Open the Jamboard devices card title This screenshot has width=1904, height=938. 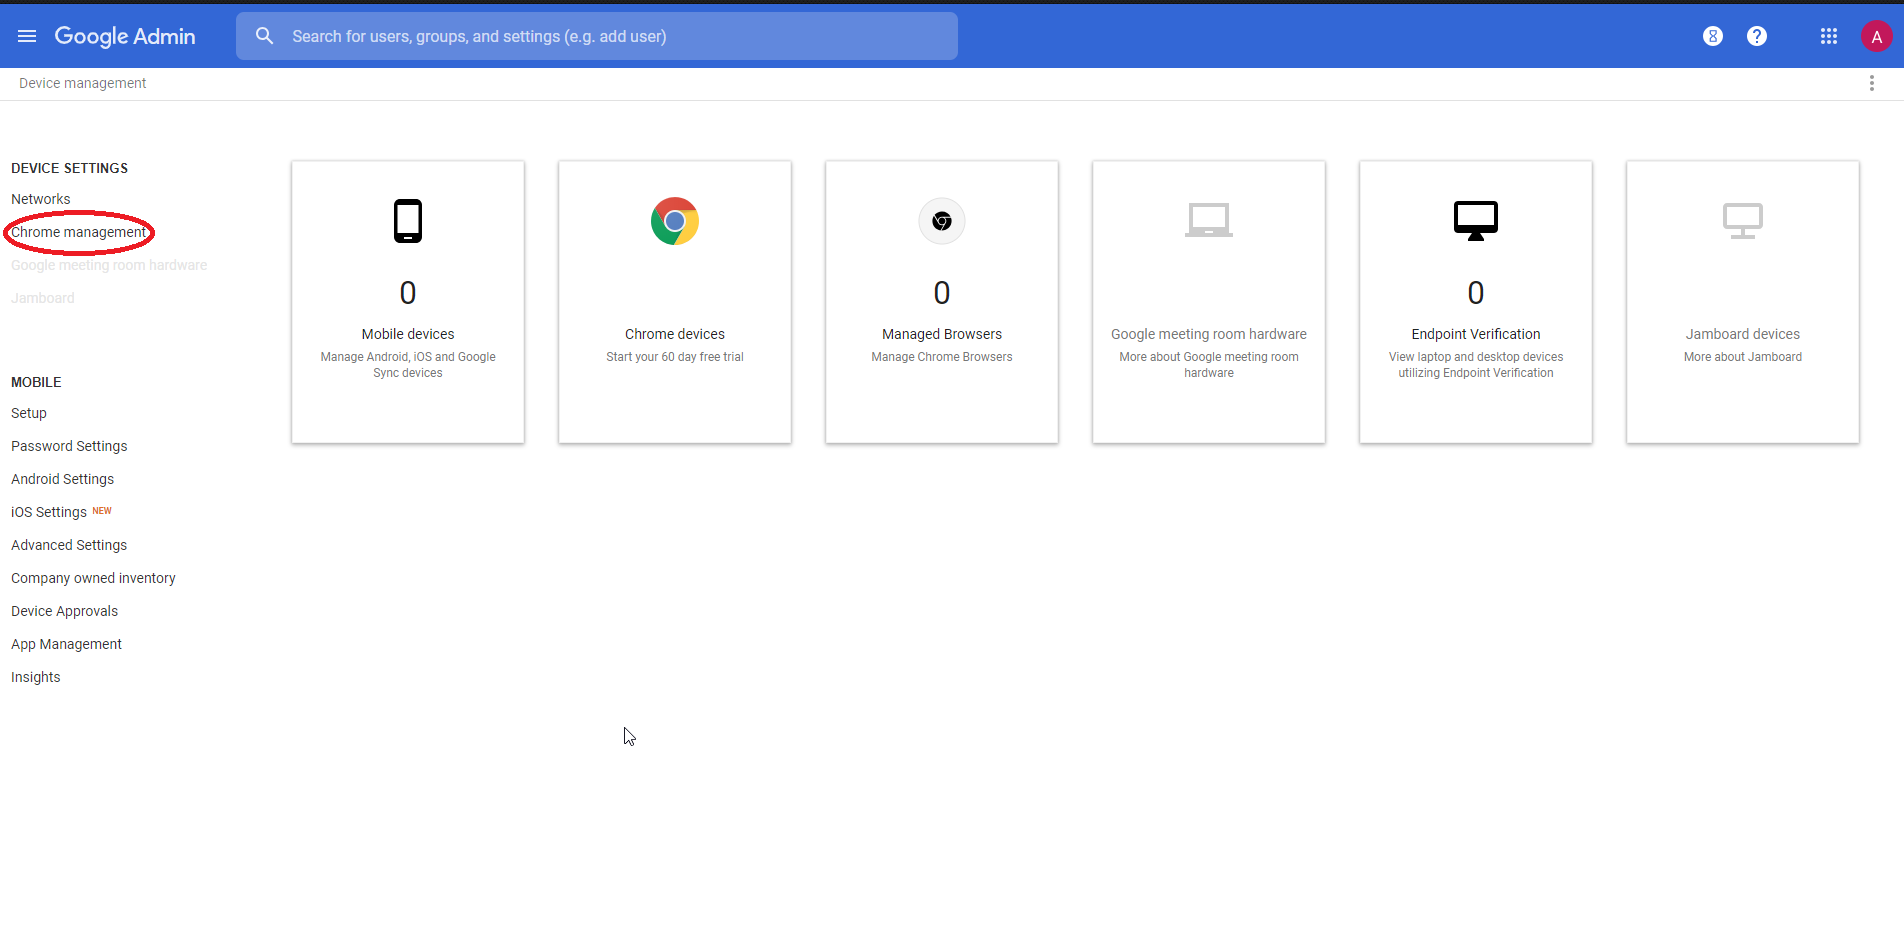tap(1743, 334)
